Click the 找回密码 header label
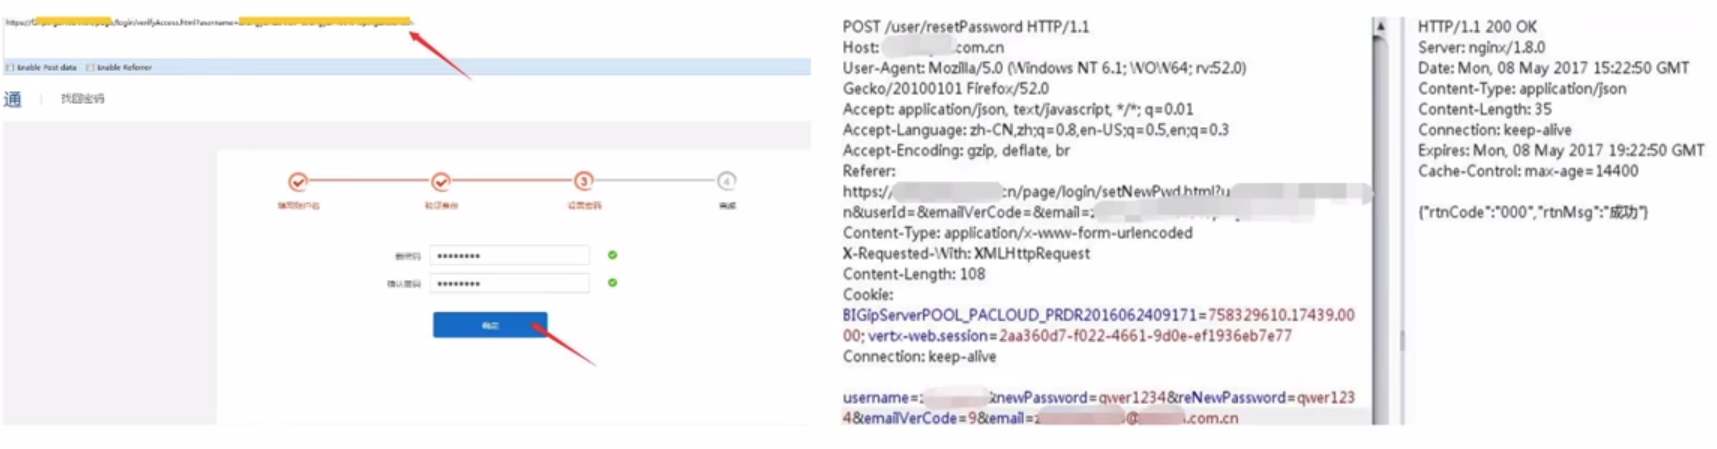 pyautogui.click(x=82, y=99)
